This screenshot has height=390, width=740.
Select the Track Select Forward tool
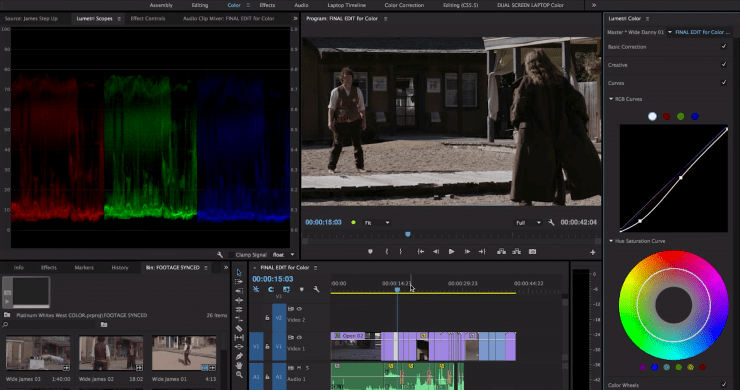point(239,281)
